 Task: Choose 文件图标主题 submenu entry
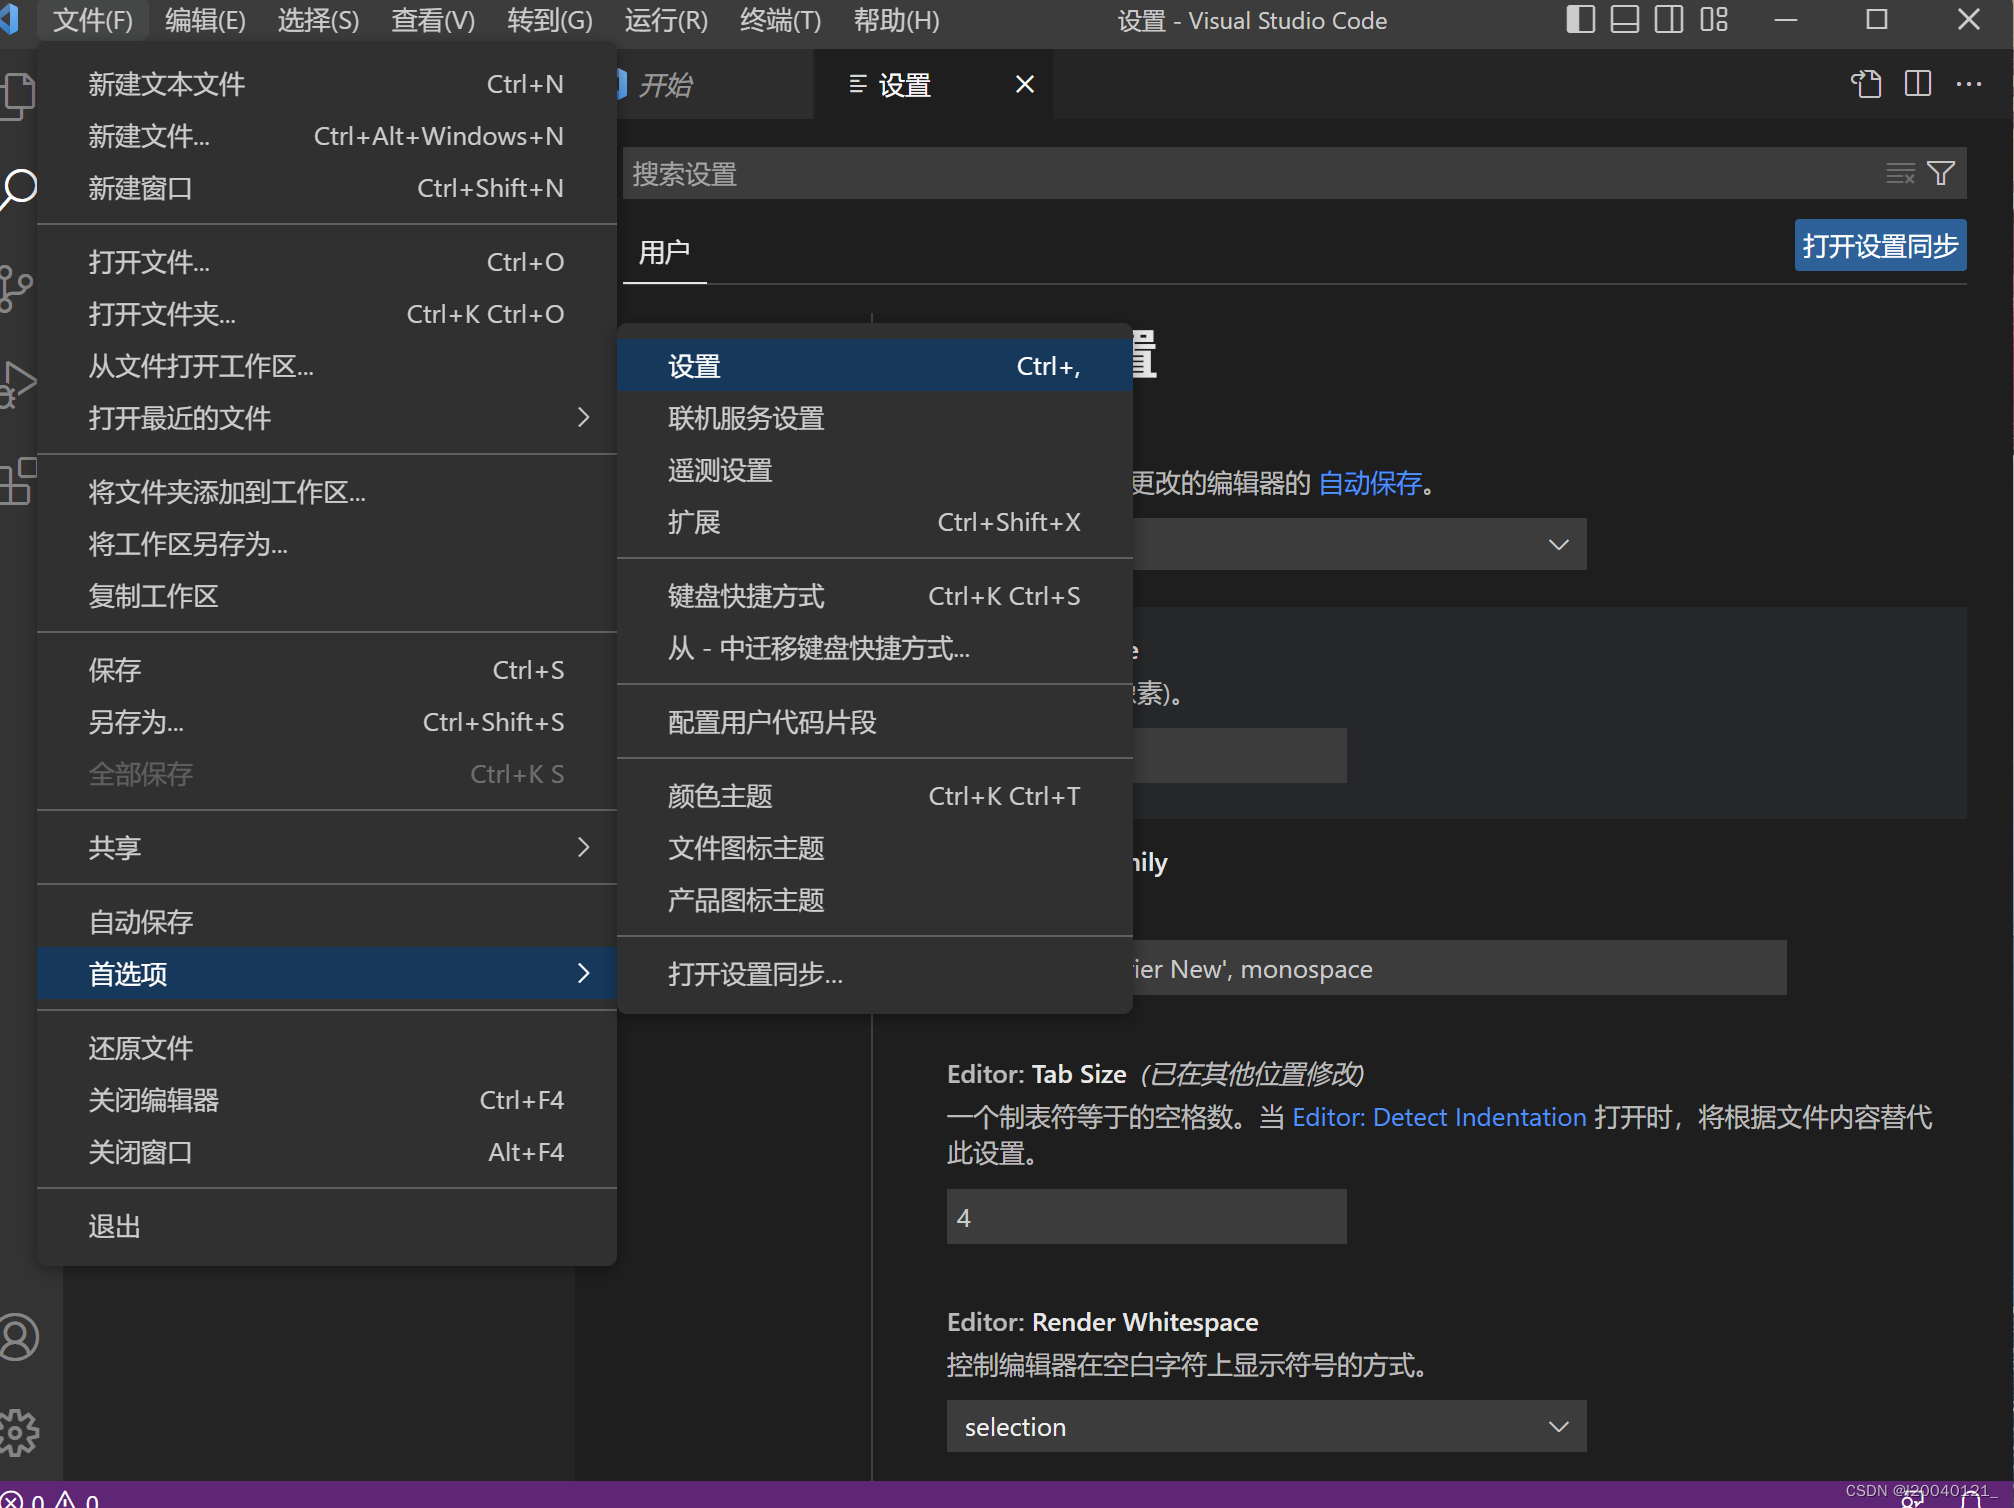pyautogui.click(x=874, y=848)
